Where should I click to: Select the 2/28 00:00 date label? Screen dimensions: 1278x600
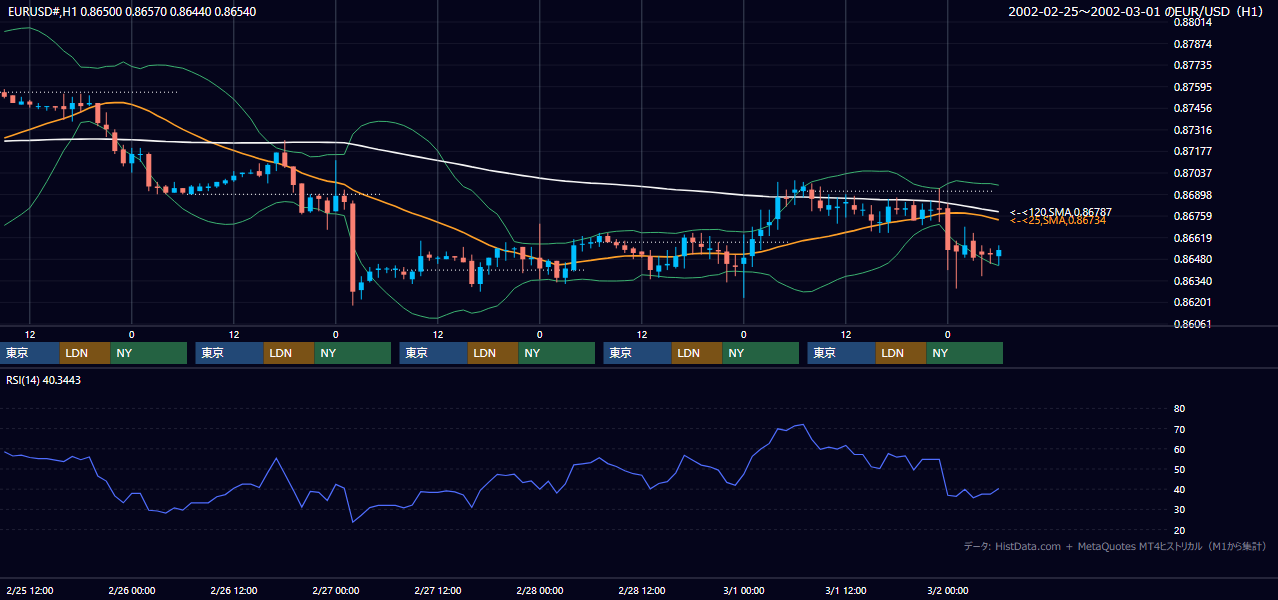pyautogui.click(x=539, y=591)
